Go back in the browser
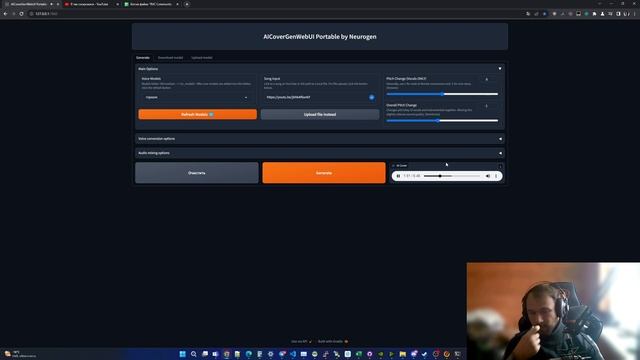The width and height of the screenshot is (640, 360). coord(5,13)
